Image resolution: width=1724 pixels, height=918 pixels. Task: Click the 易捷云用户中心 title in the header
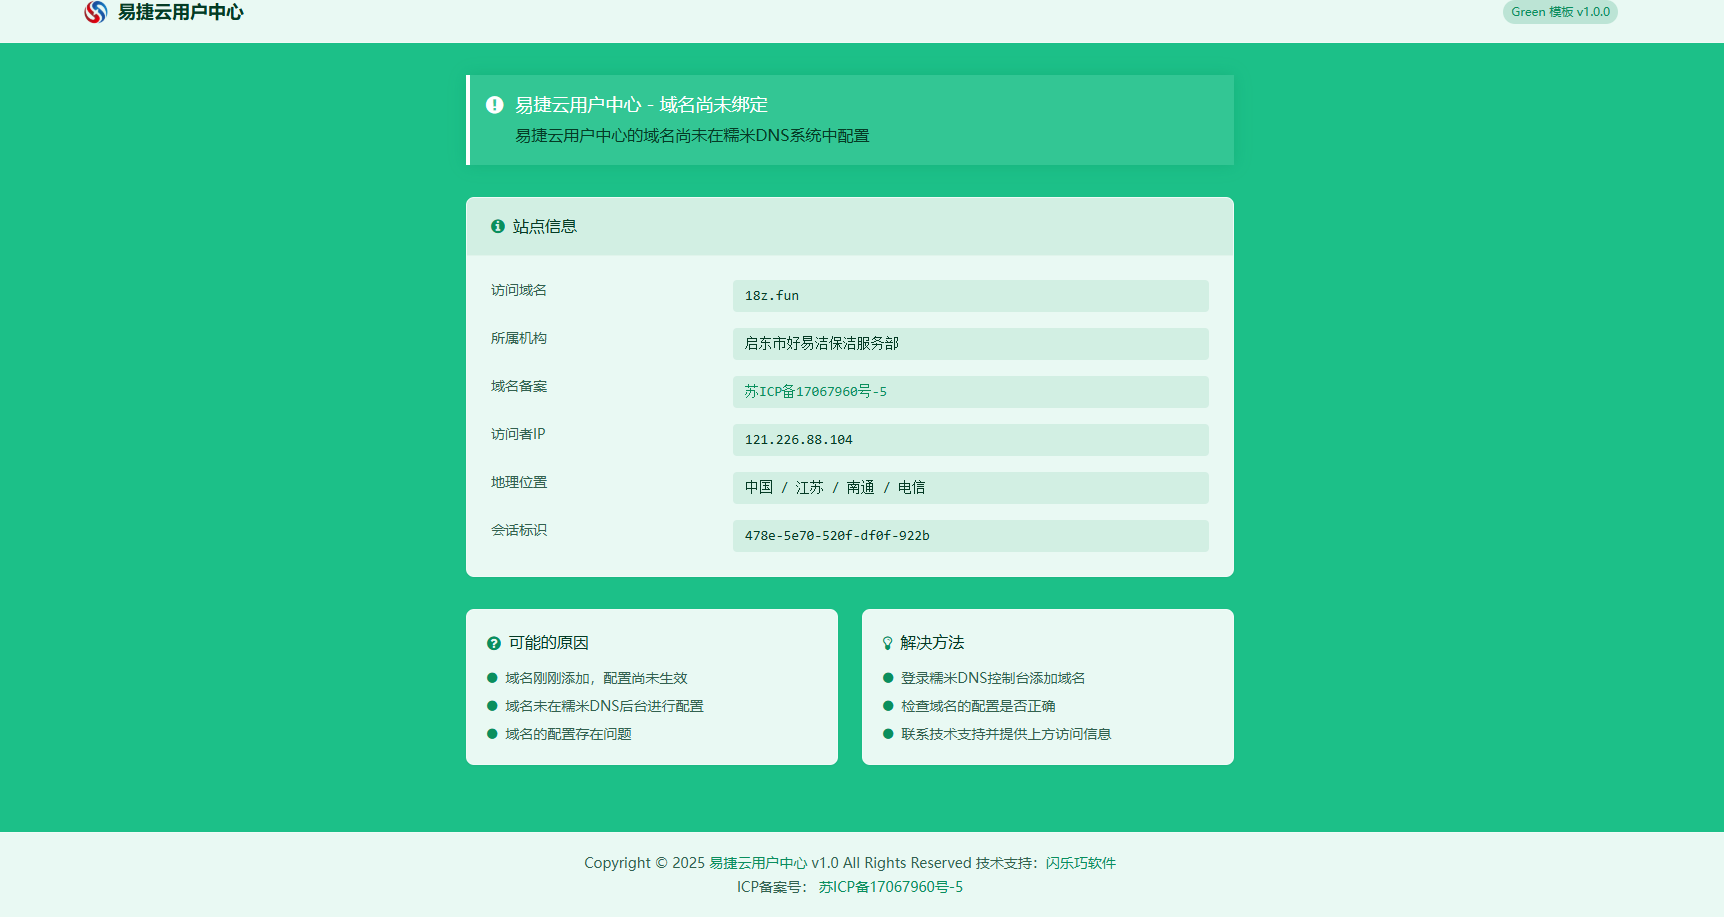[x=181, y=12]
